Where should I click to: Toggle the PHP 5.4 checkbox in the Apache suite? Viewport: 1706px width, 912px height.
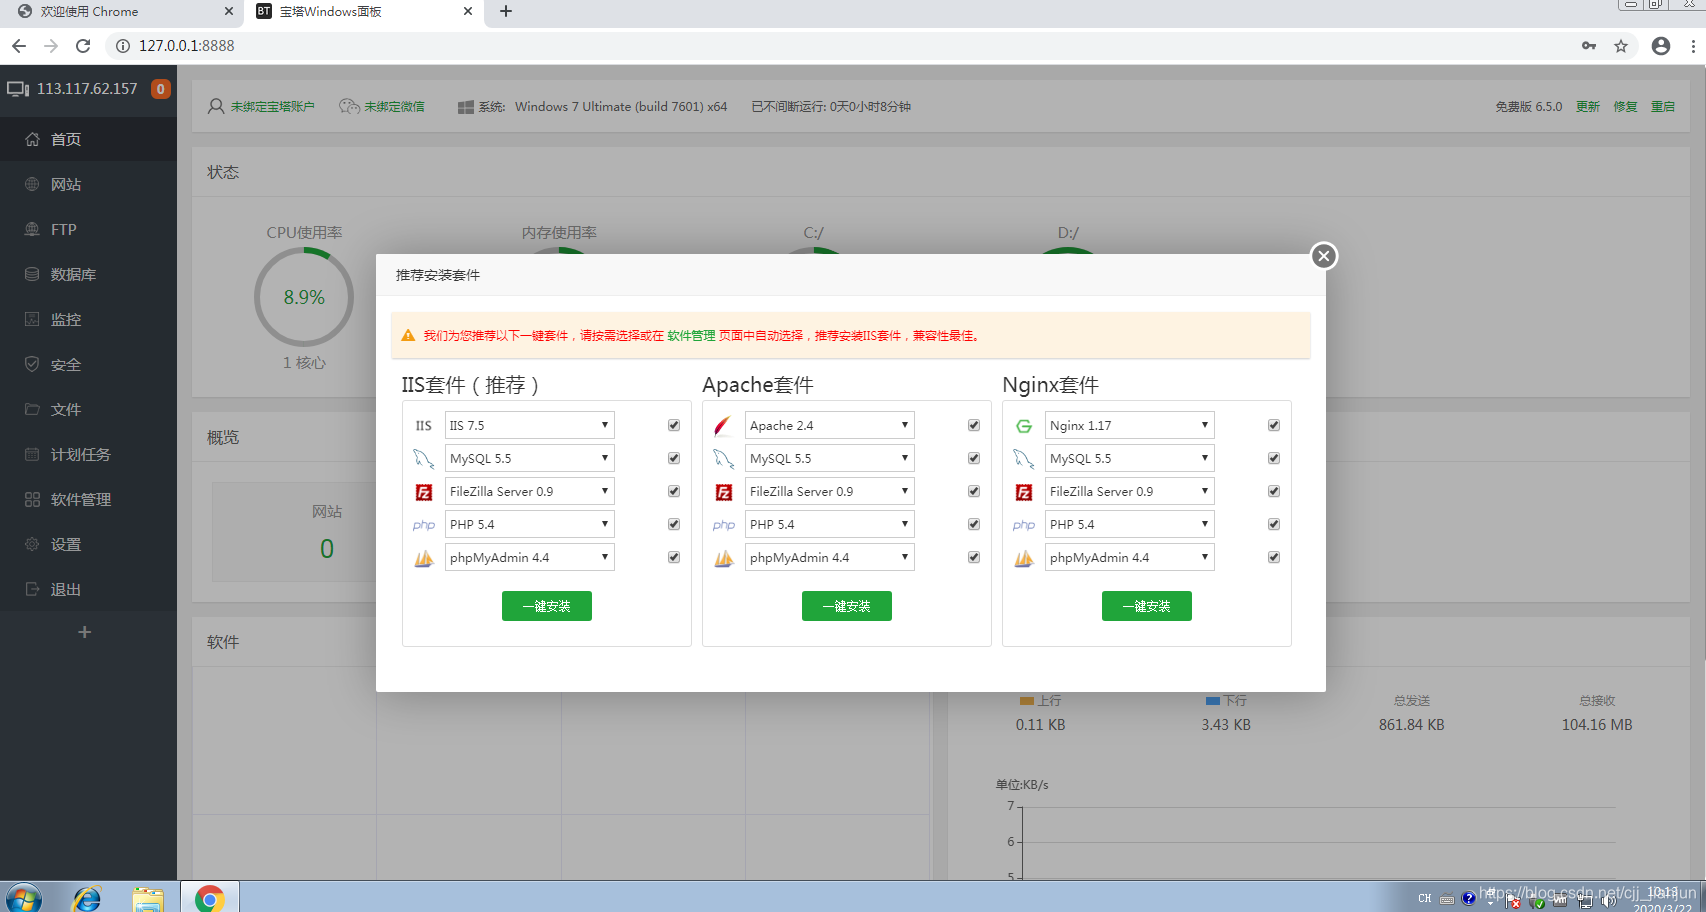[974, 524]
